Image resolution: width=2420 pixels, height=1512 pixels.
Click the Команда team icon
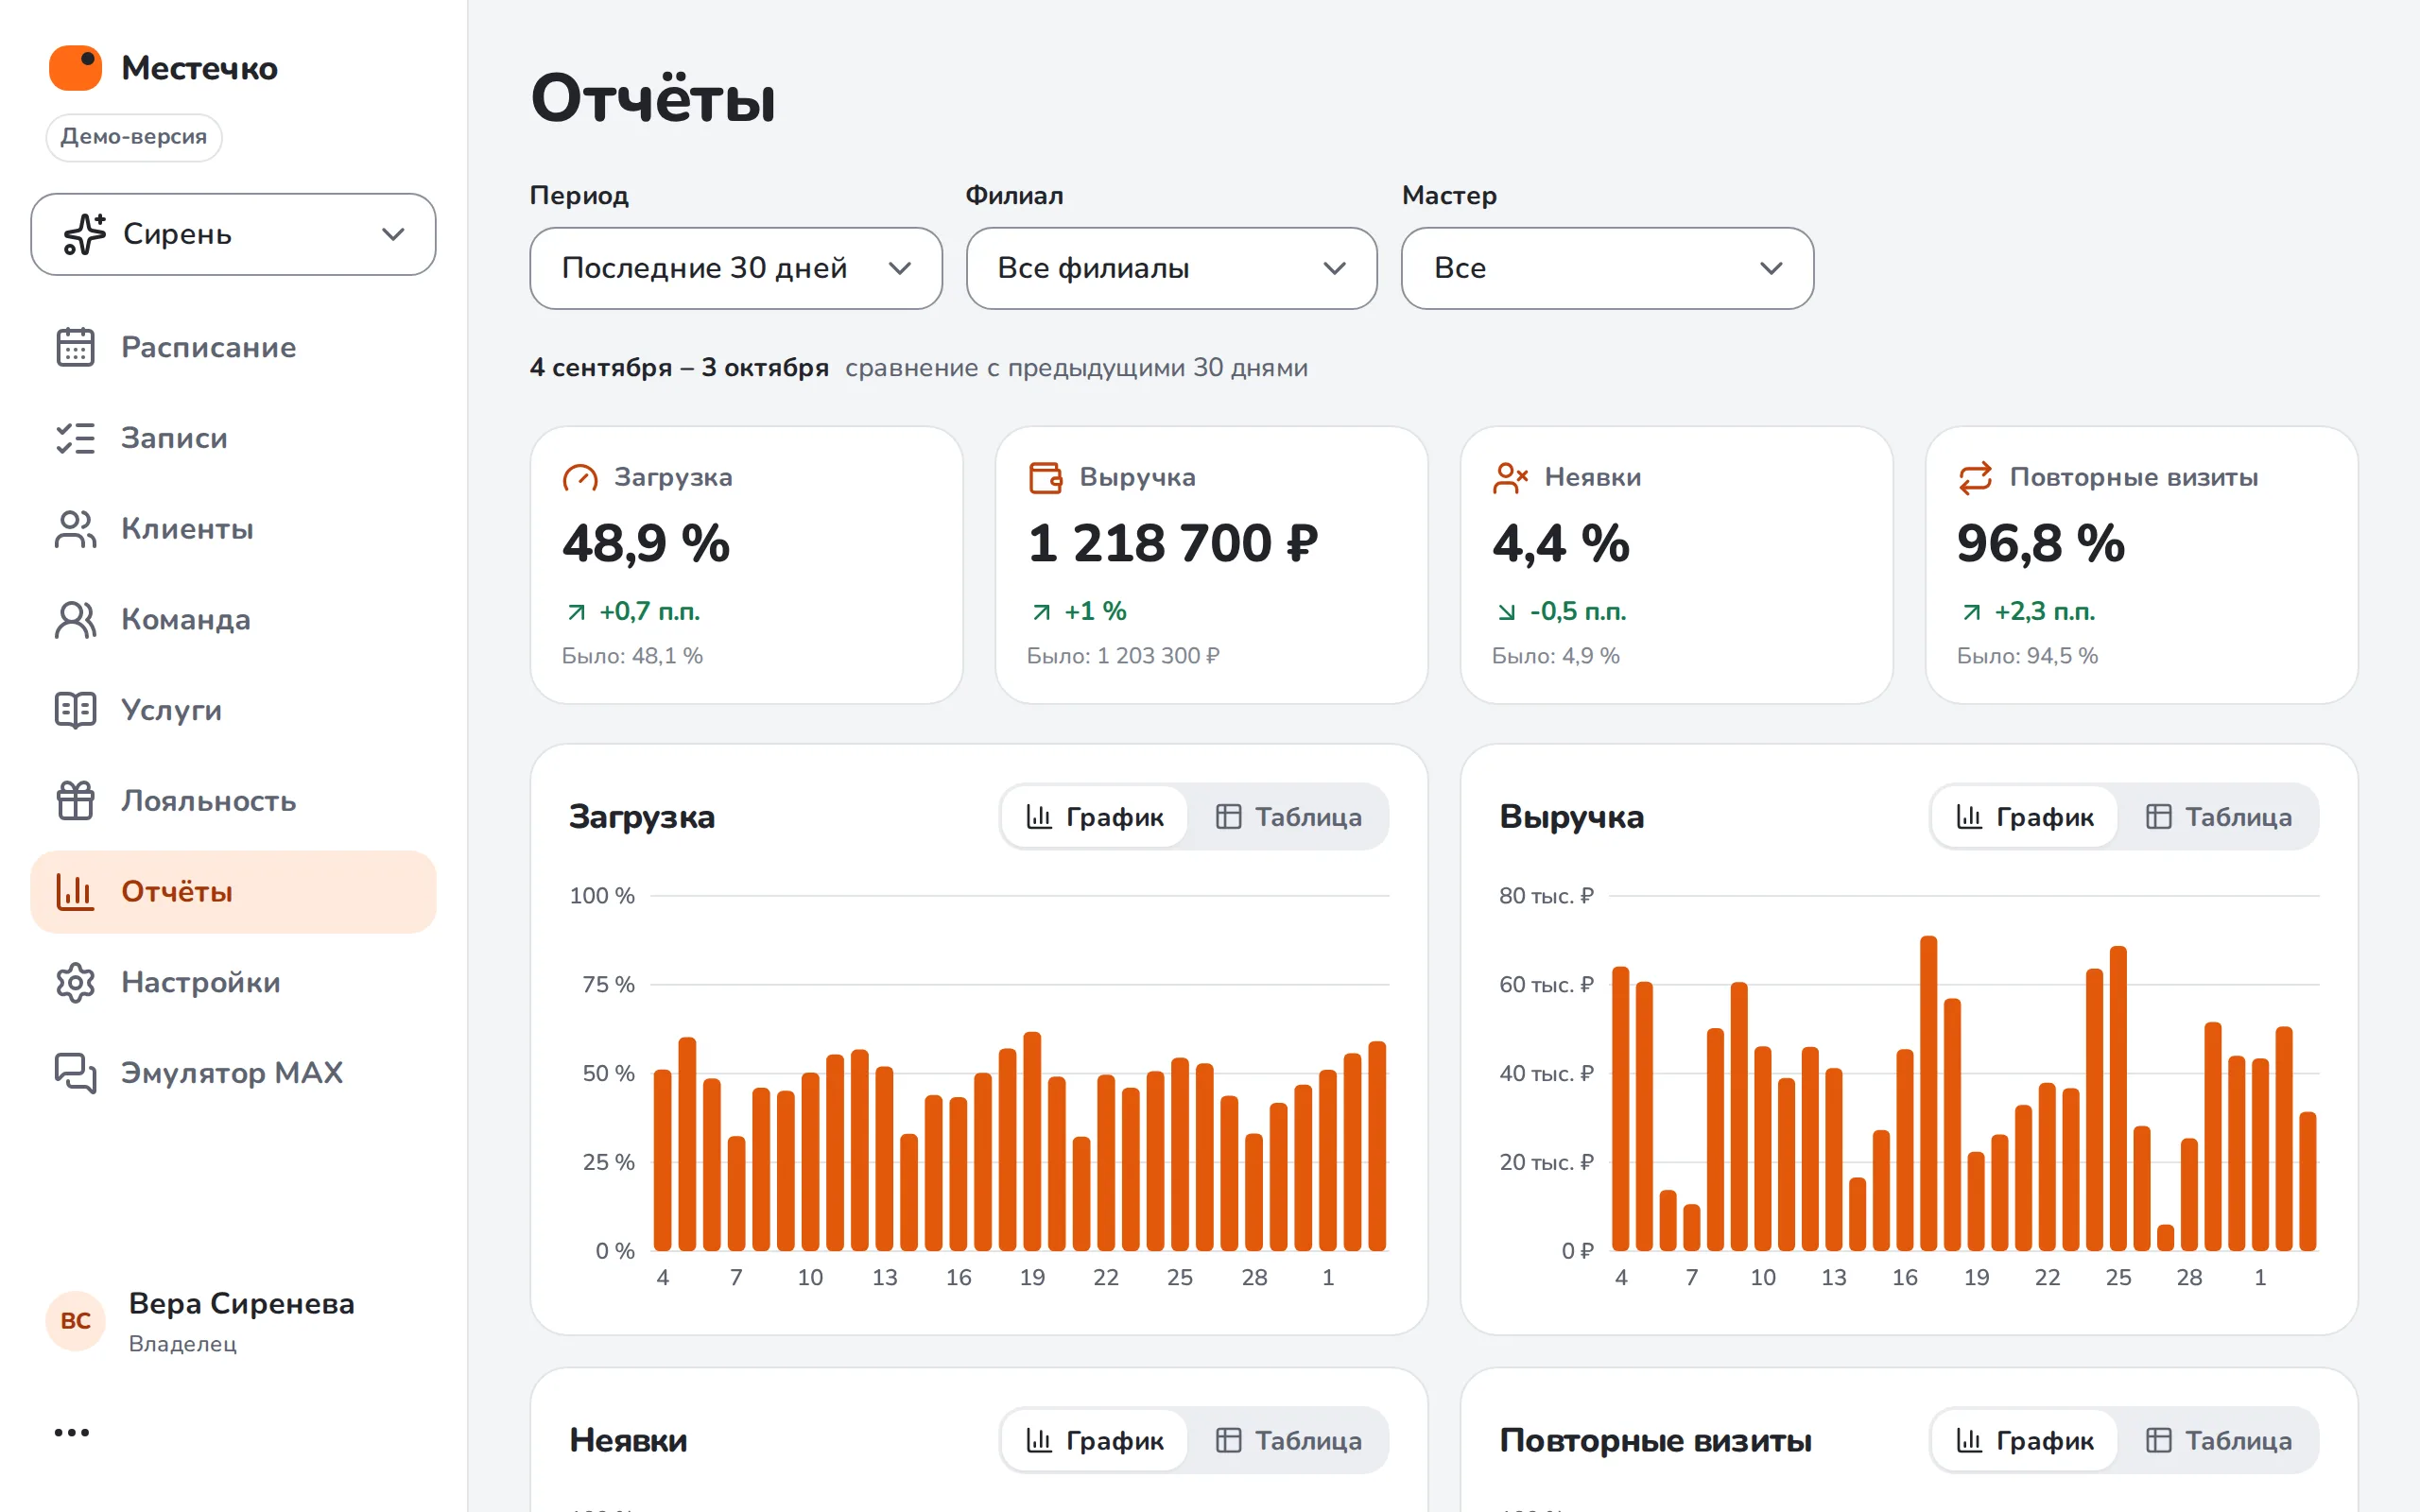click(x=75, y=620)
